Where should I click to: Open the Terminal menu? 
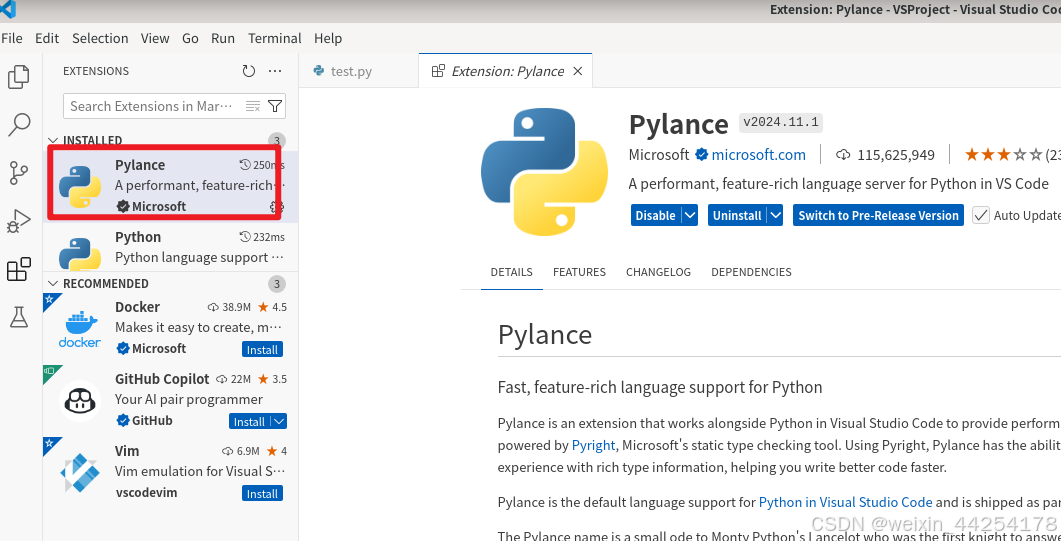coord(275,38)
